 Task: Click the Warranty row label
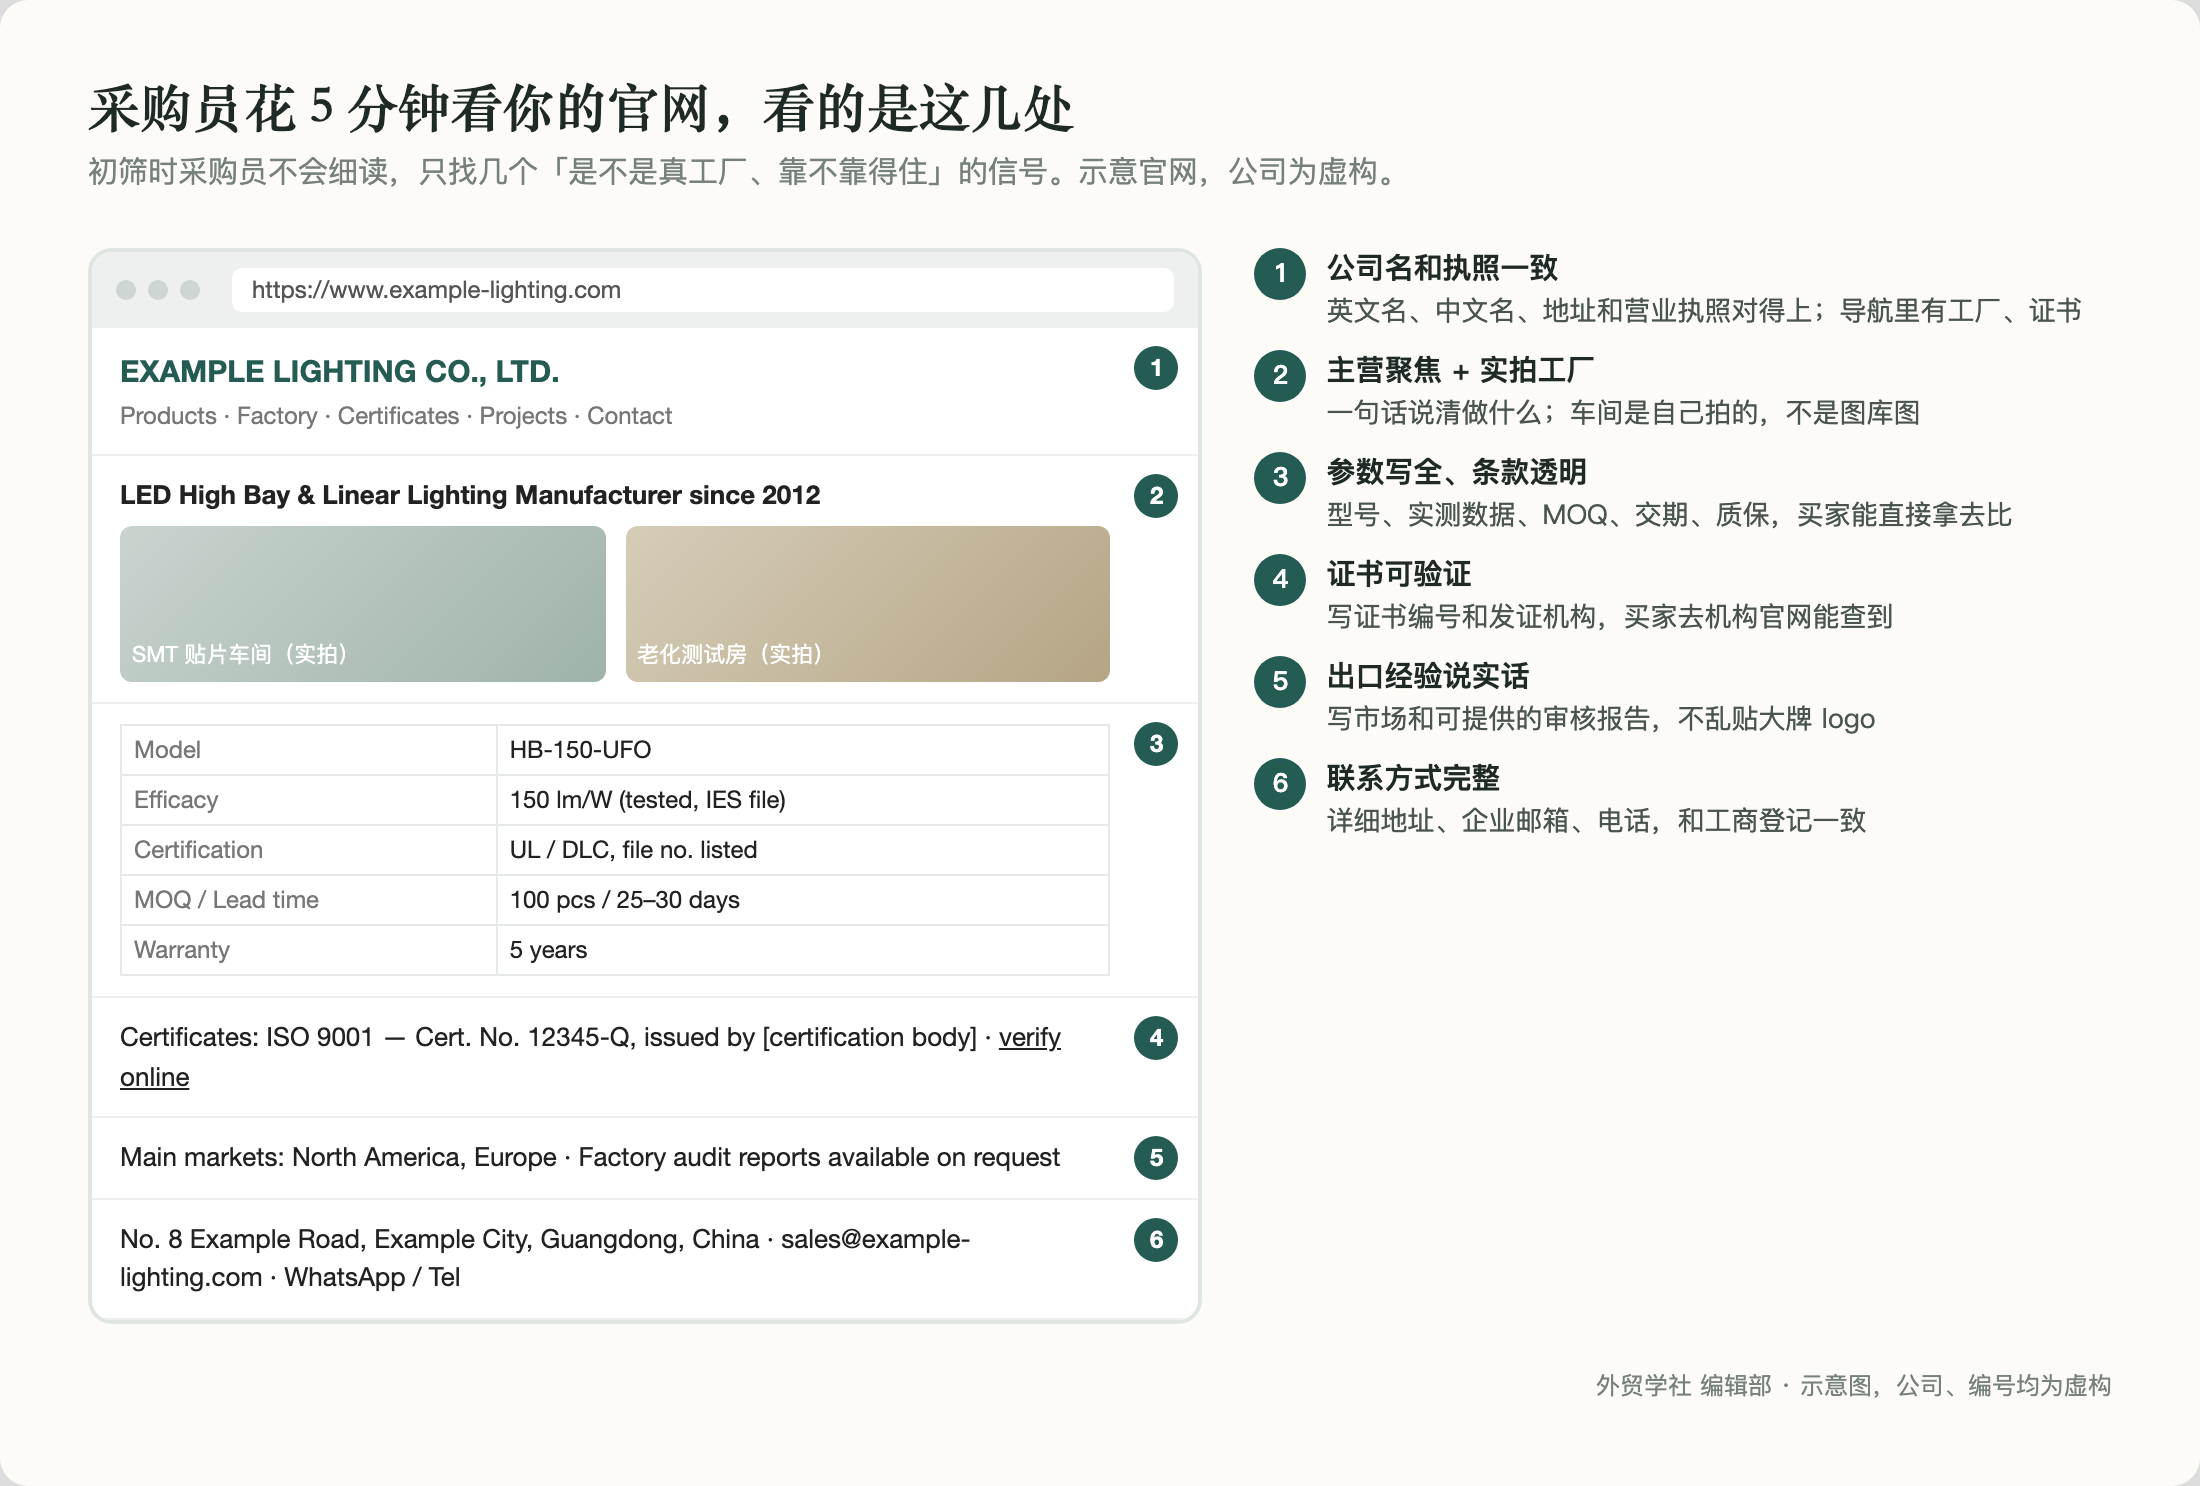click(x=182, y=950)
